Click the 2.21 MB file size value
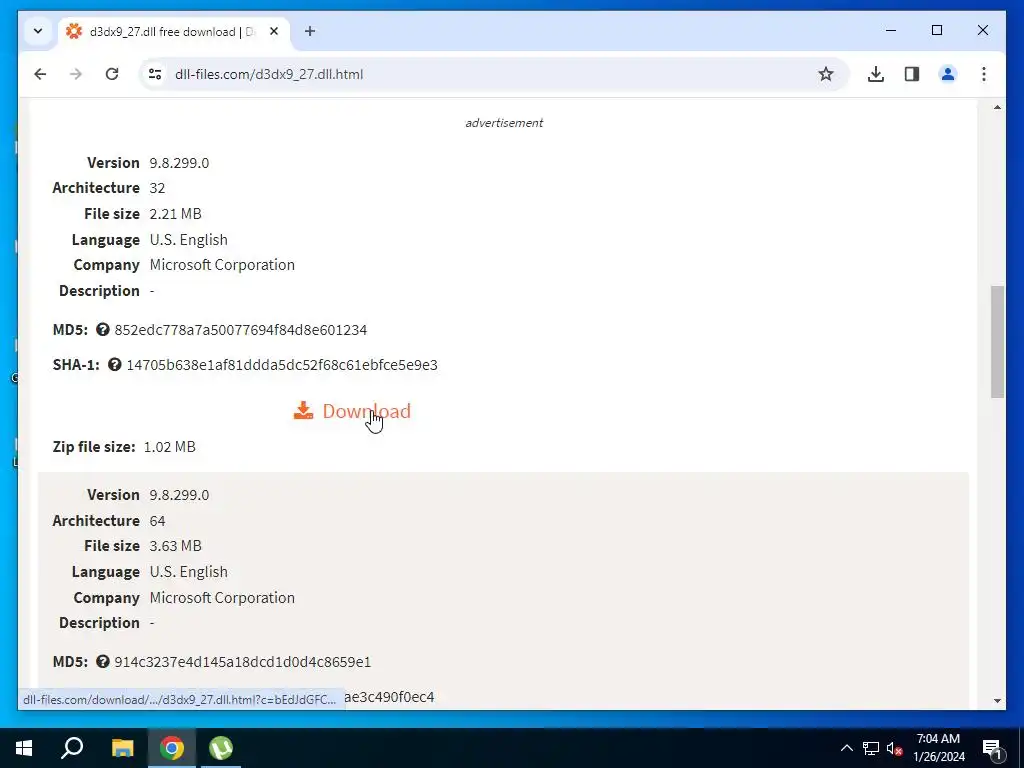This screenshot has width=1024, height=768. [x=175, y=214]
